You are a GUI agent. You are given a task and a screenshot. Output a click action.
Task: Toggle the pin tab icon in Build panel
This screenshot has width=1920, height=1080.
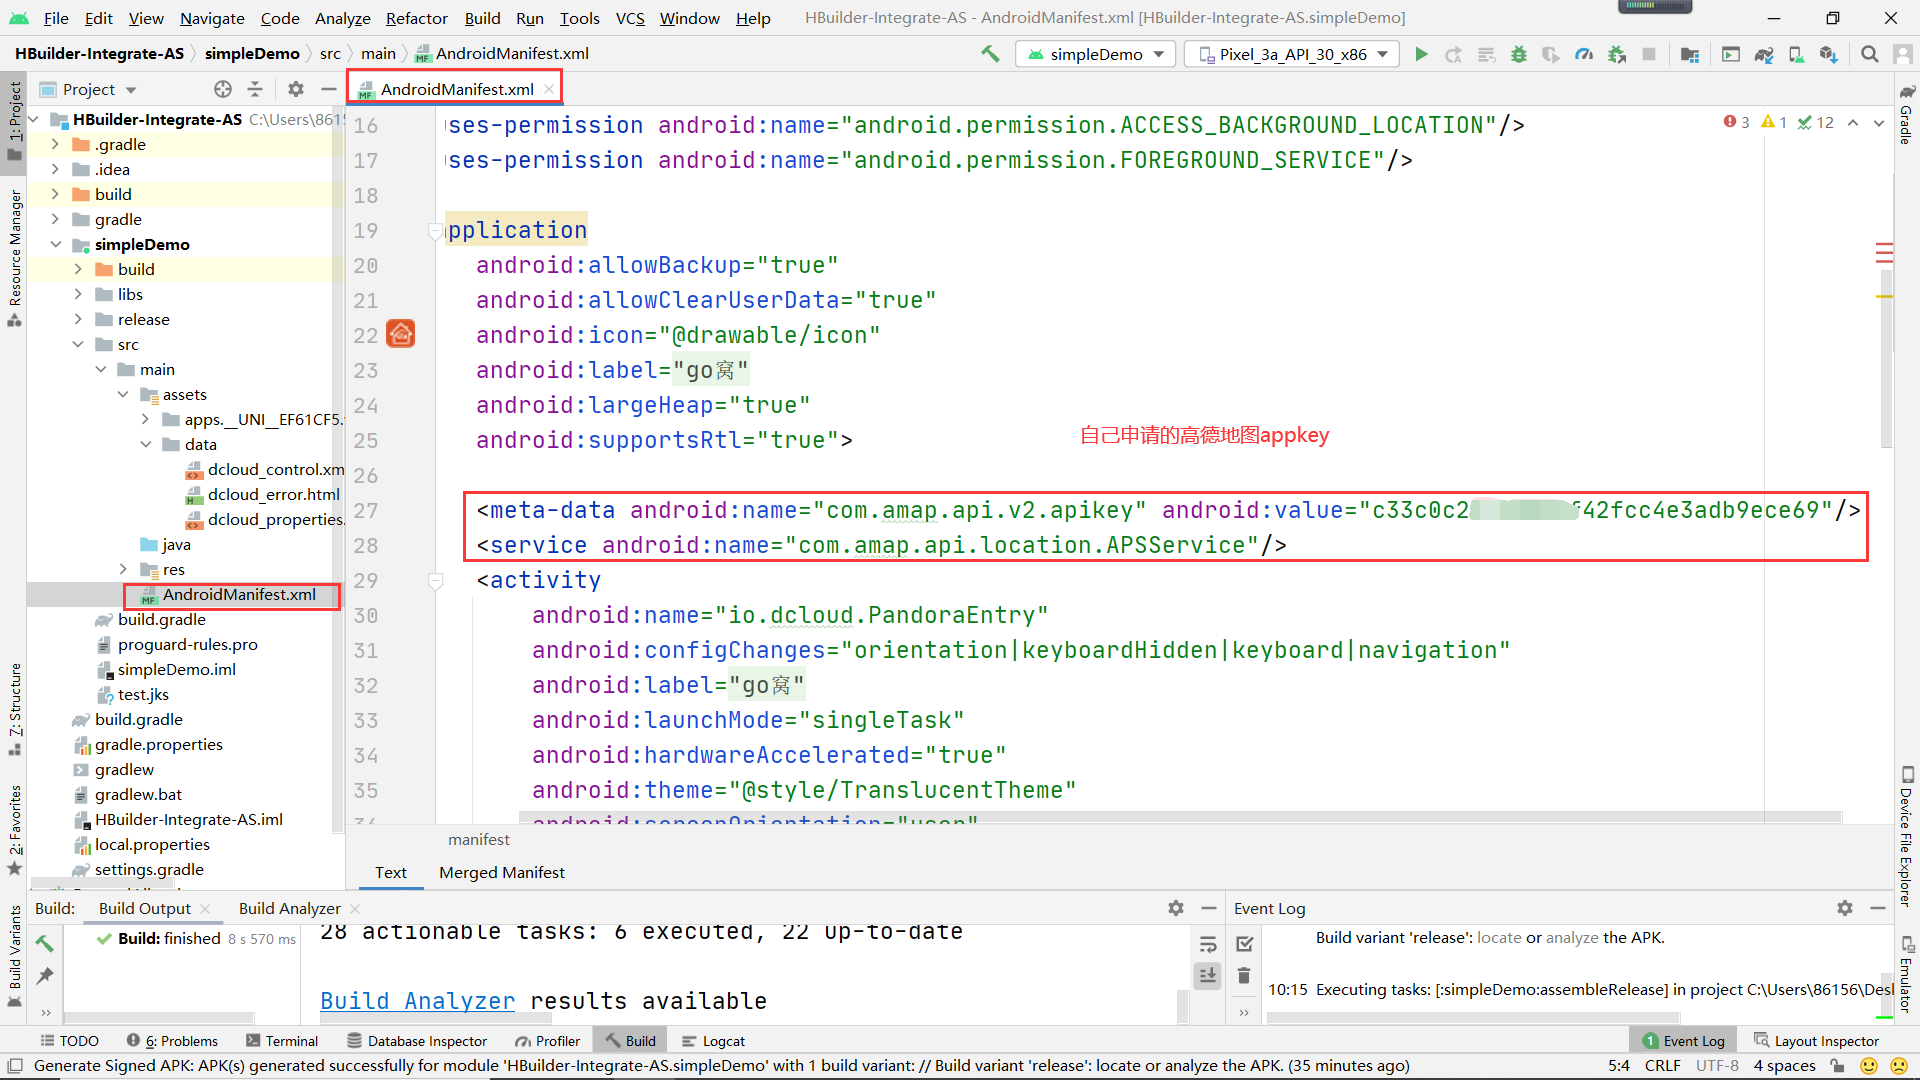[x=45, y=975]
